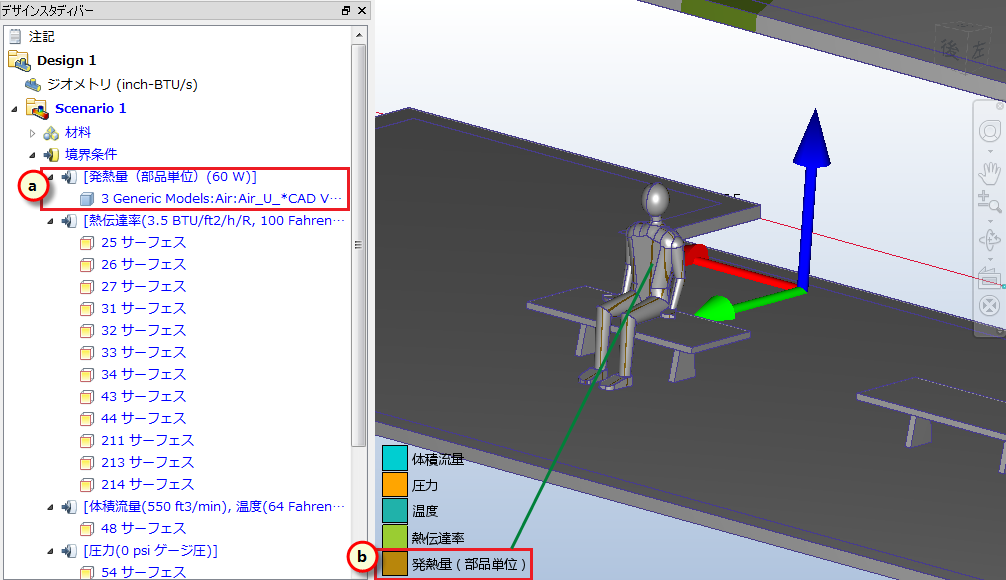Click the Design 1 folder icon
Viewport: 1006px width, 580px height.
click(19, 60)
